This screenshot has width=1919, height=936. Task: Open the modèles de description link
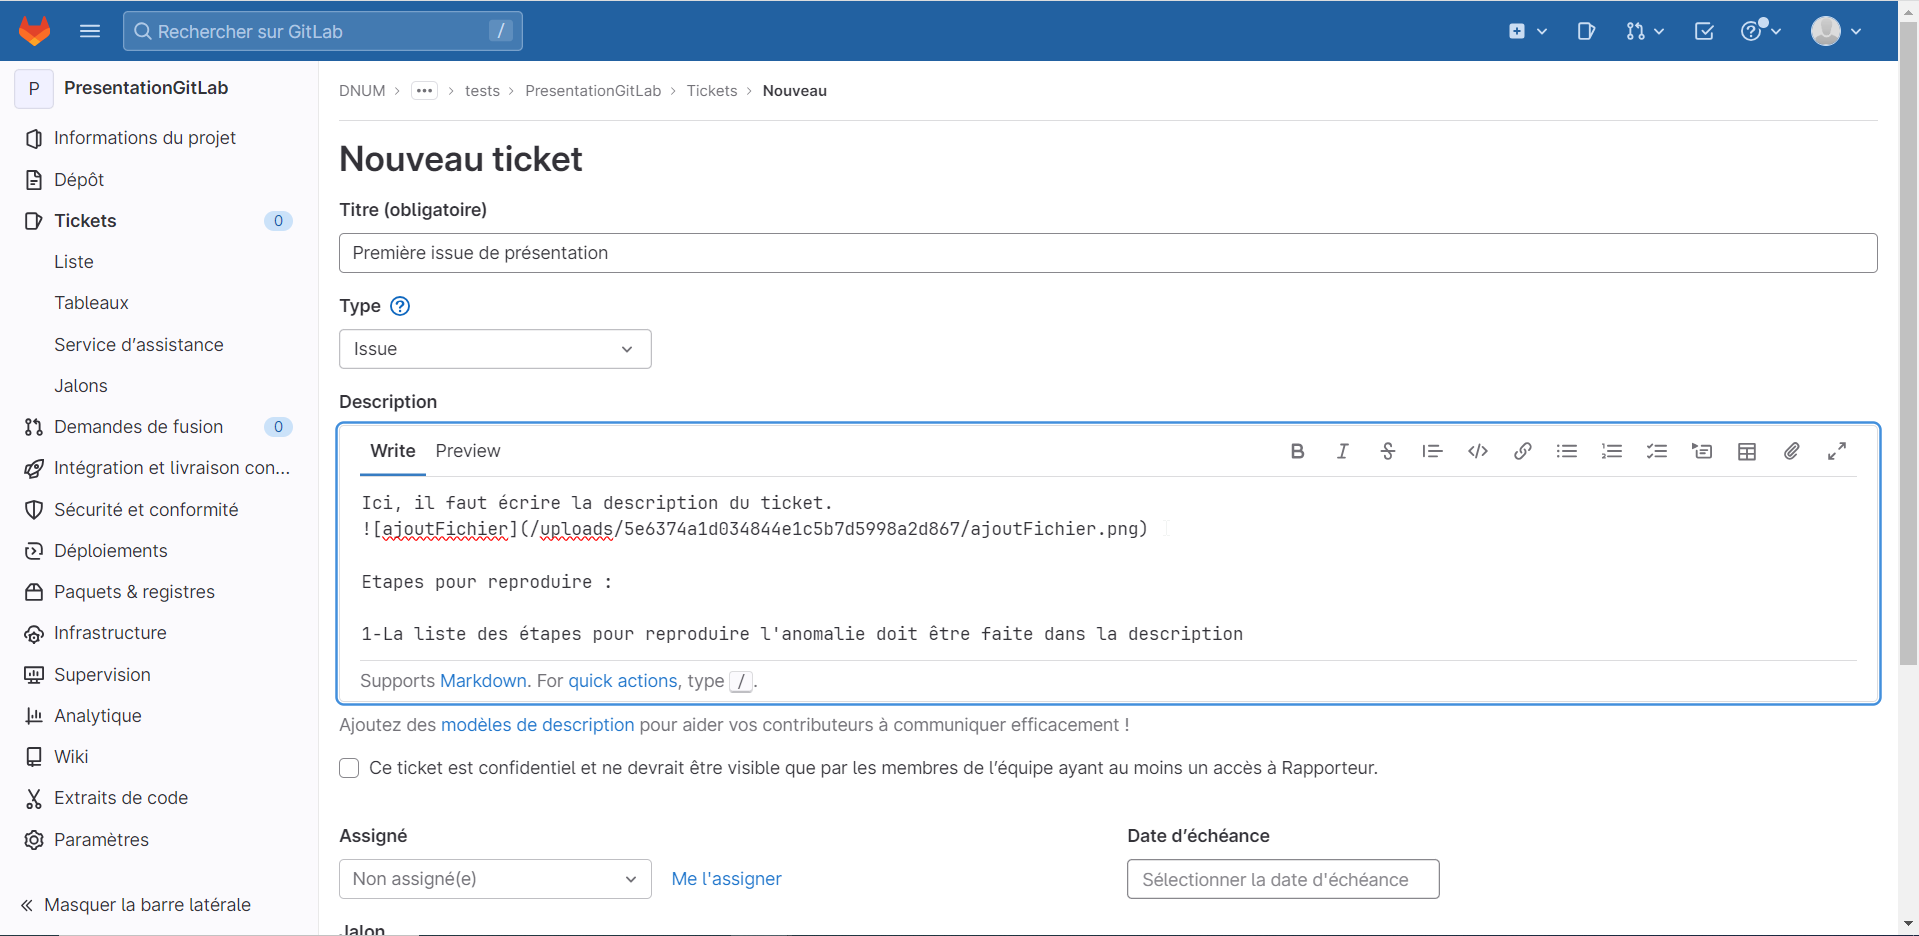tap(537, 725)
